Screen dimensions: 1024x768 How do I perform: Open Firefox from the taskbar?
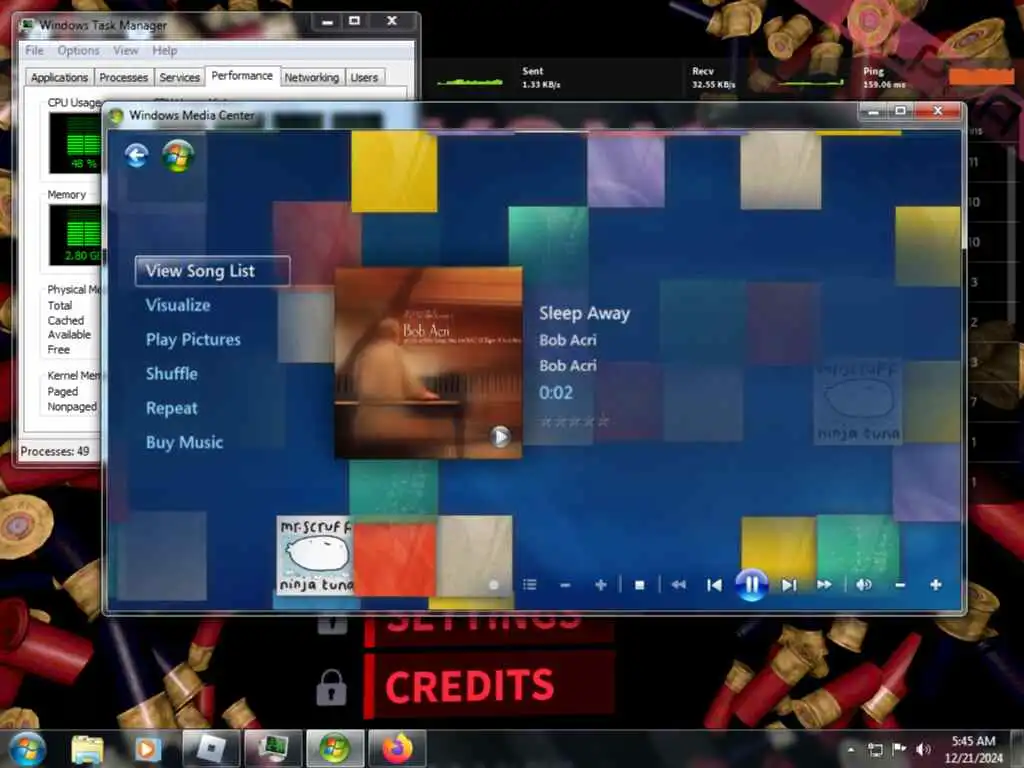click(397, 749)
